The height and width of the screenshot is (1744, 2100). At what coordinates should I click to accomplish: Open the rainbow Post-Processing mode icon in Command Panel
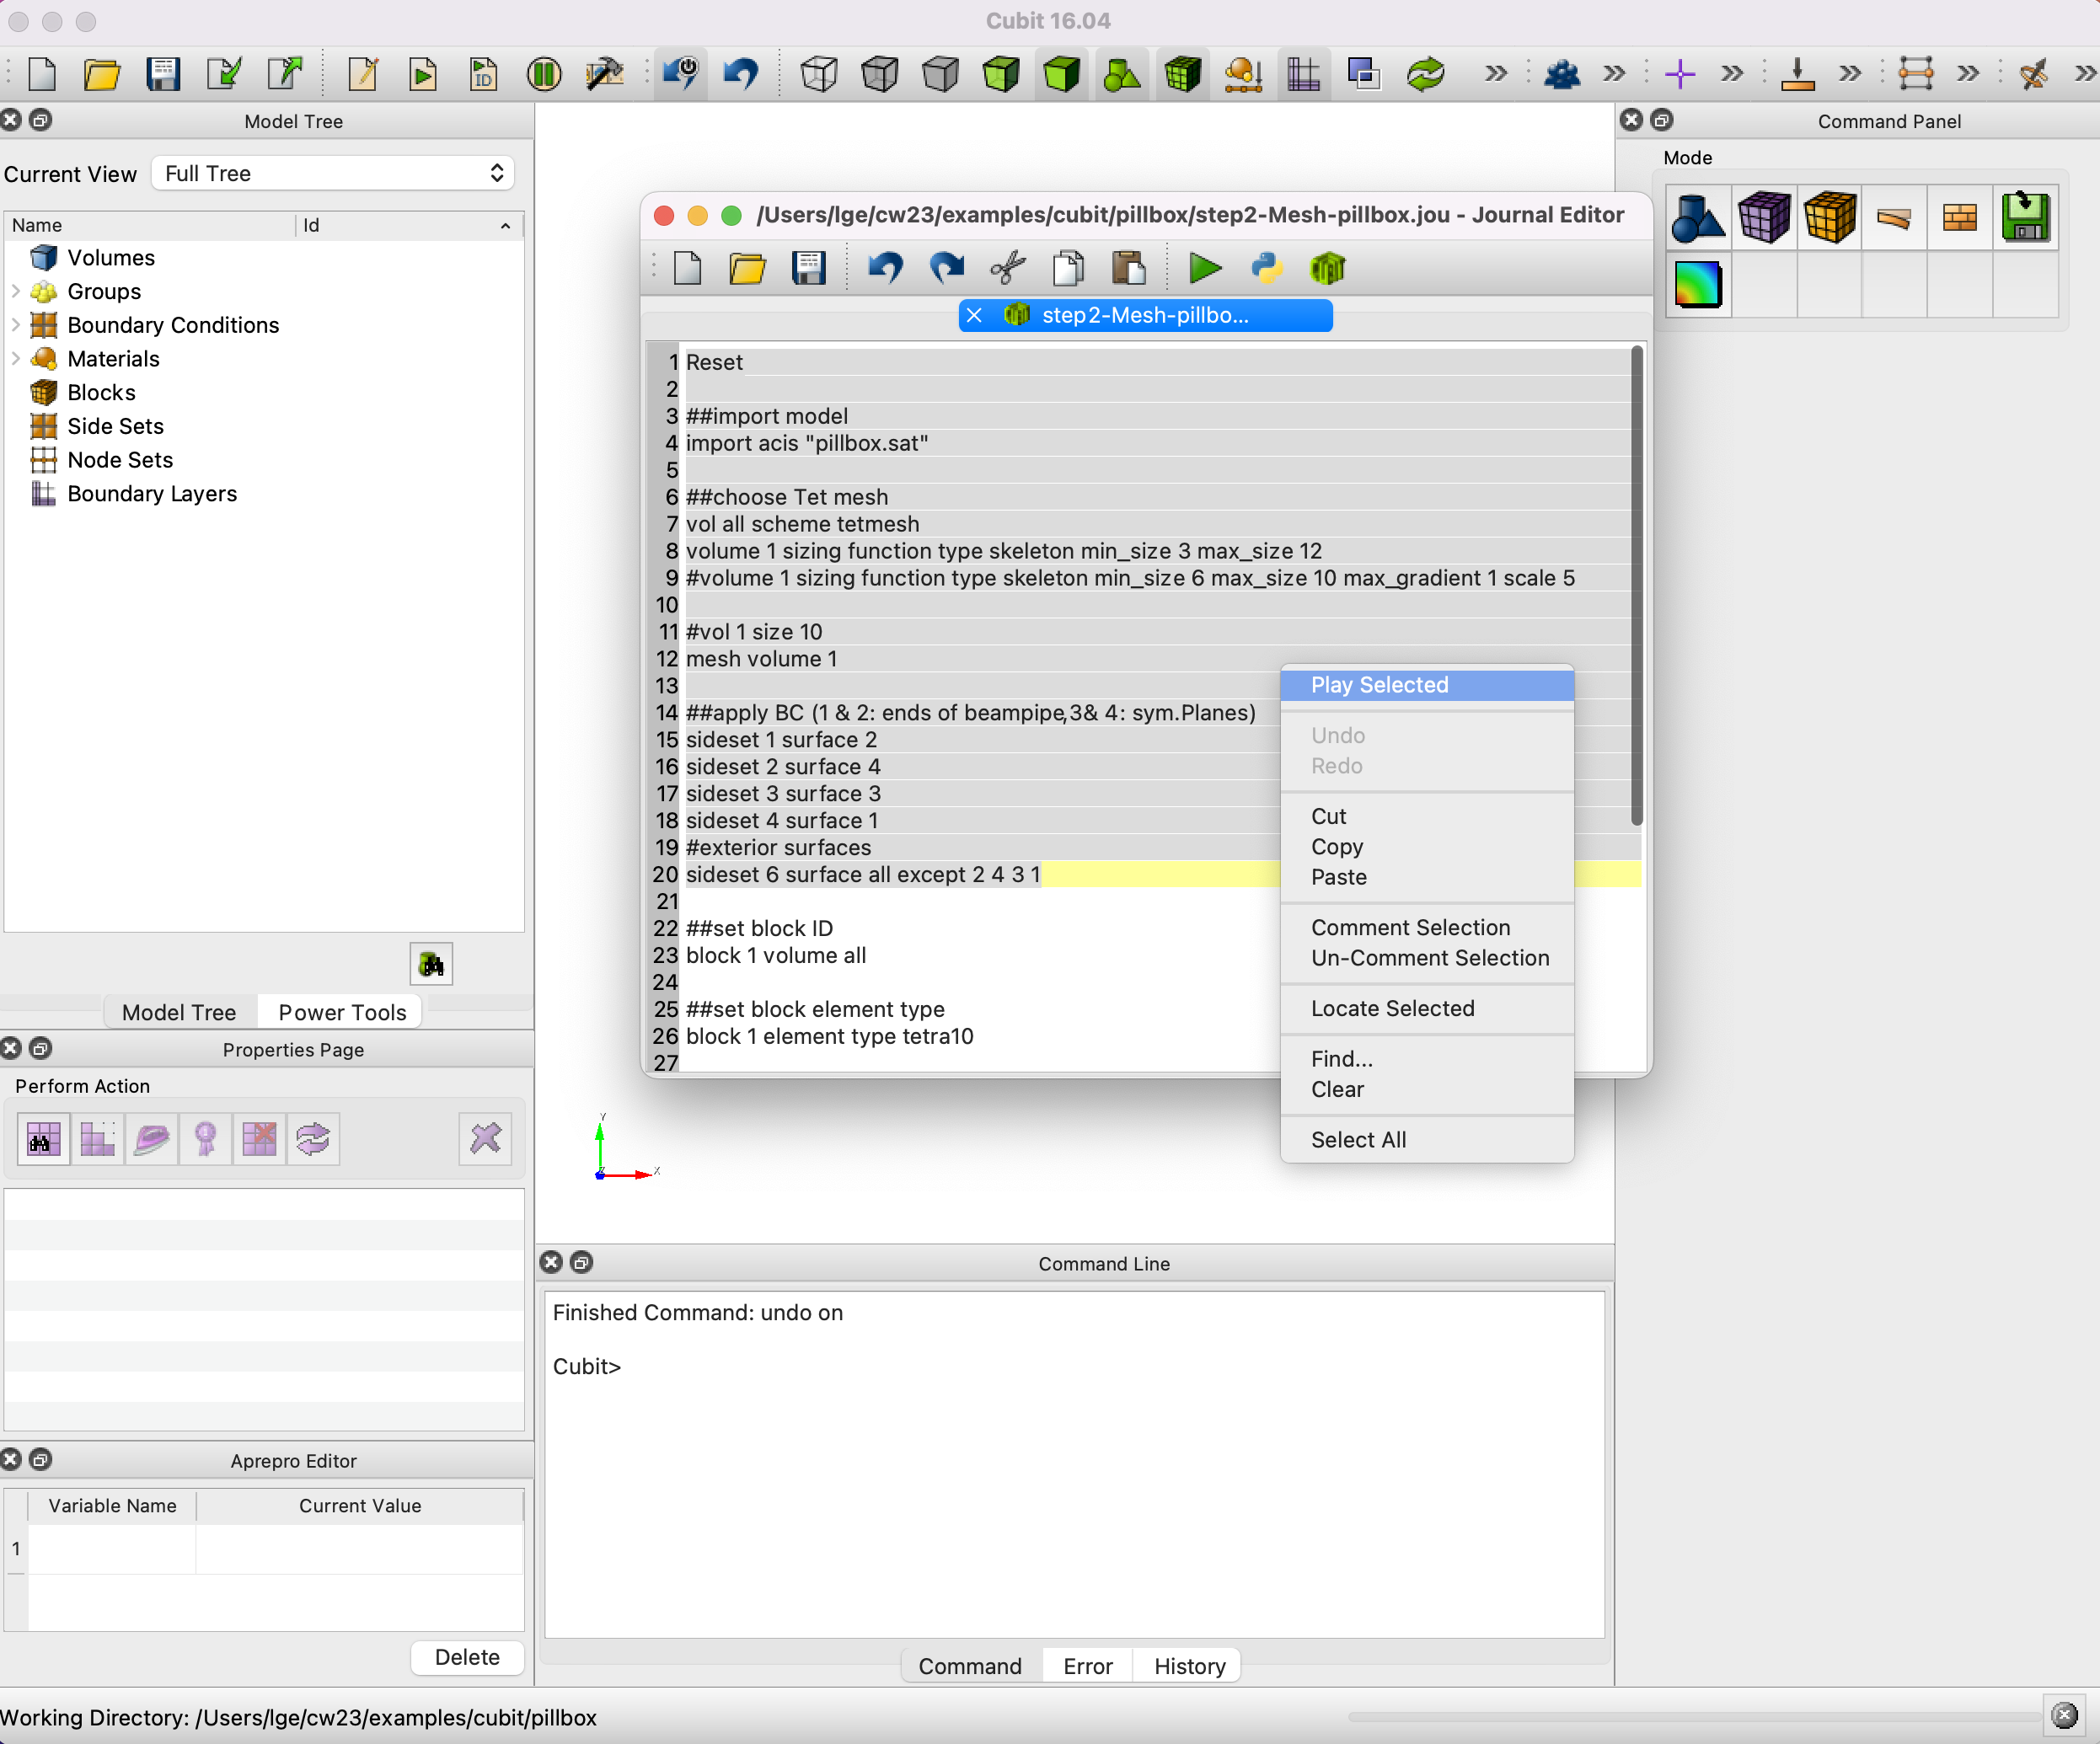click(x=1698, y=284)
